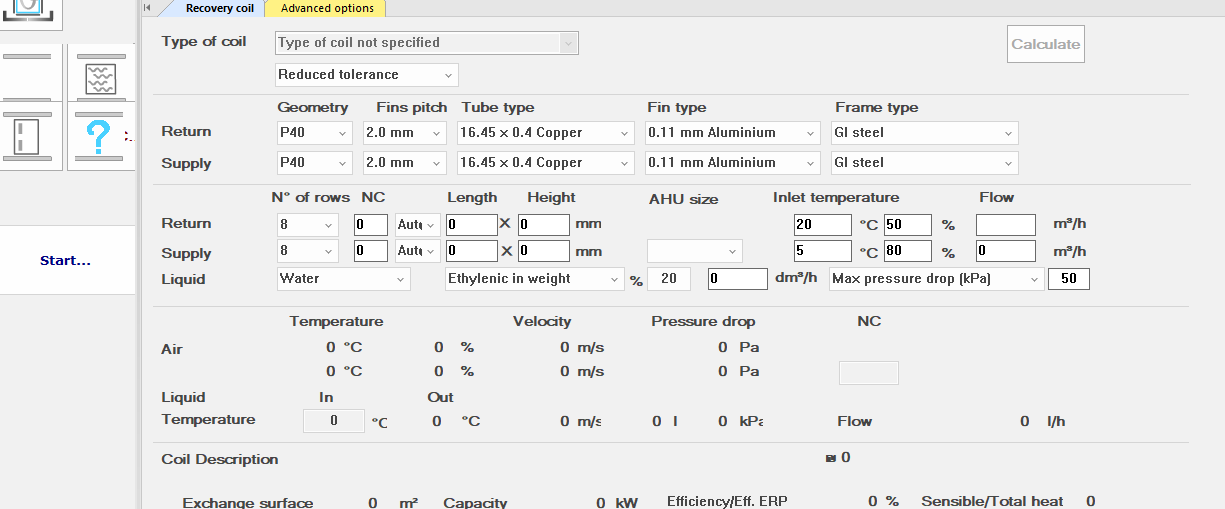1225x509 pixels.
Task: Click the greyed NC result box
Action: coord(868,373)
